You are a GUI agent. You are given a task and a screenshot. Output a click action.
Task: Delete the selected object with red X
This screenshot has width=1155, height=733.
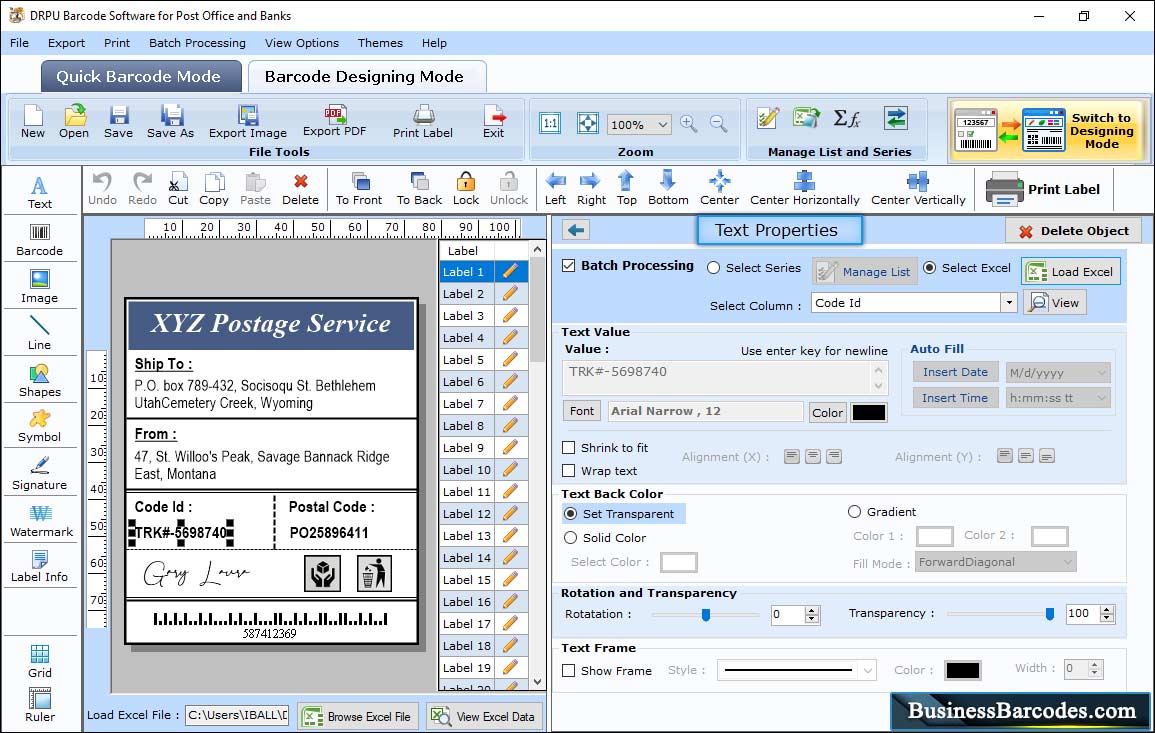tap(301, 189)
